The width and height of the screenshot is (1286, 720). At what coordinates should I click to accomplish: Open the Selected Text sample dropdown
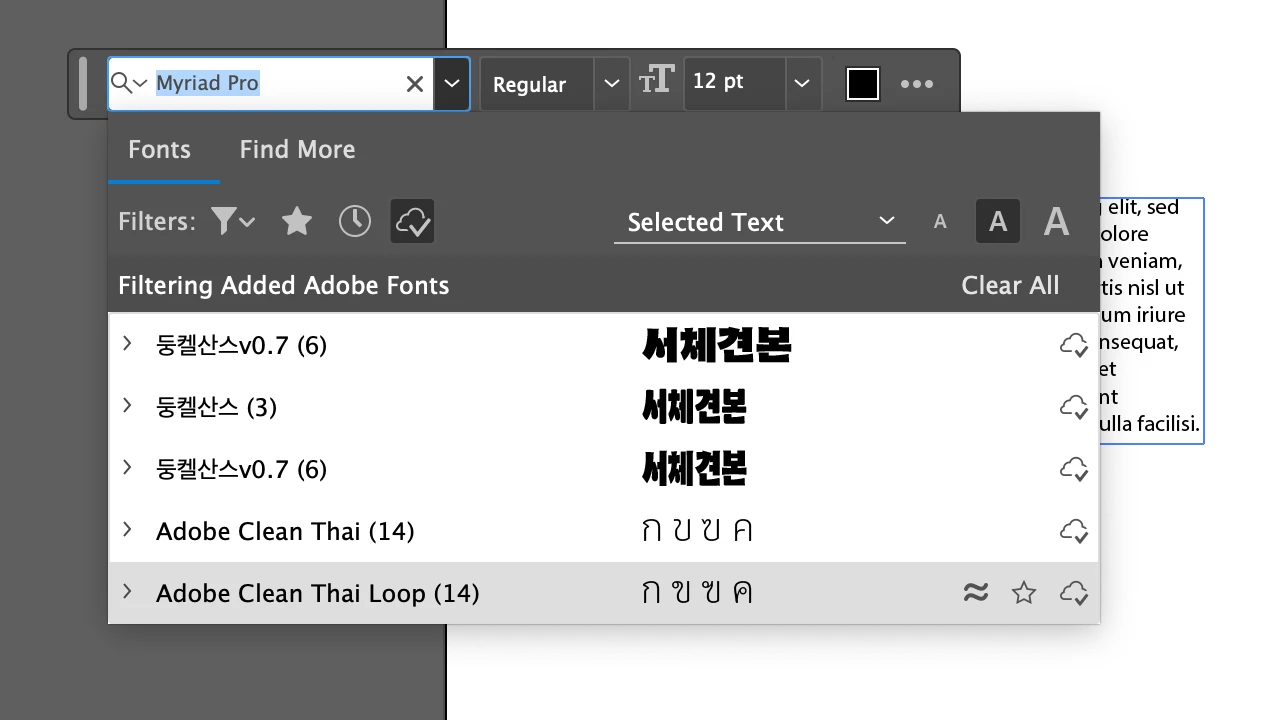pyautogui.click(x=760, y=222)
